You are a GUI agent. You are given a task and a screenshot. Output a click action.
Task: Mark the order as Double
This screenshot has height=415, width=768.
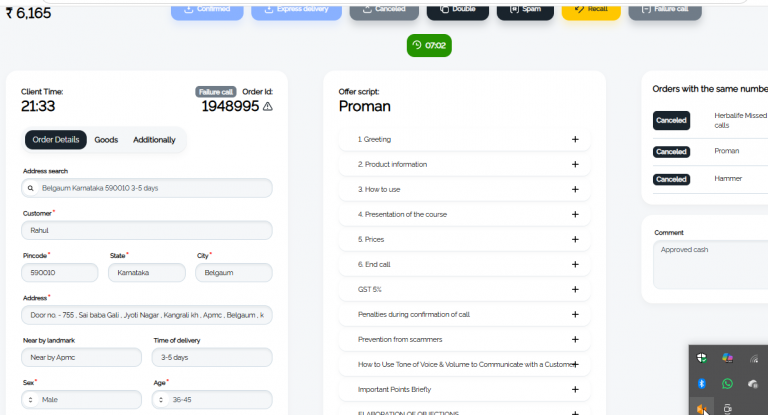[x=457, y=12]
